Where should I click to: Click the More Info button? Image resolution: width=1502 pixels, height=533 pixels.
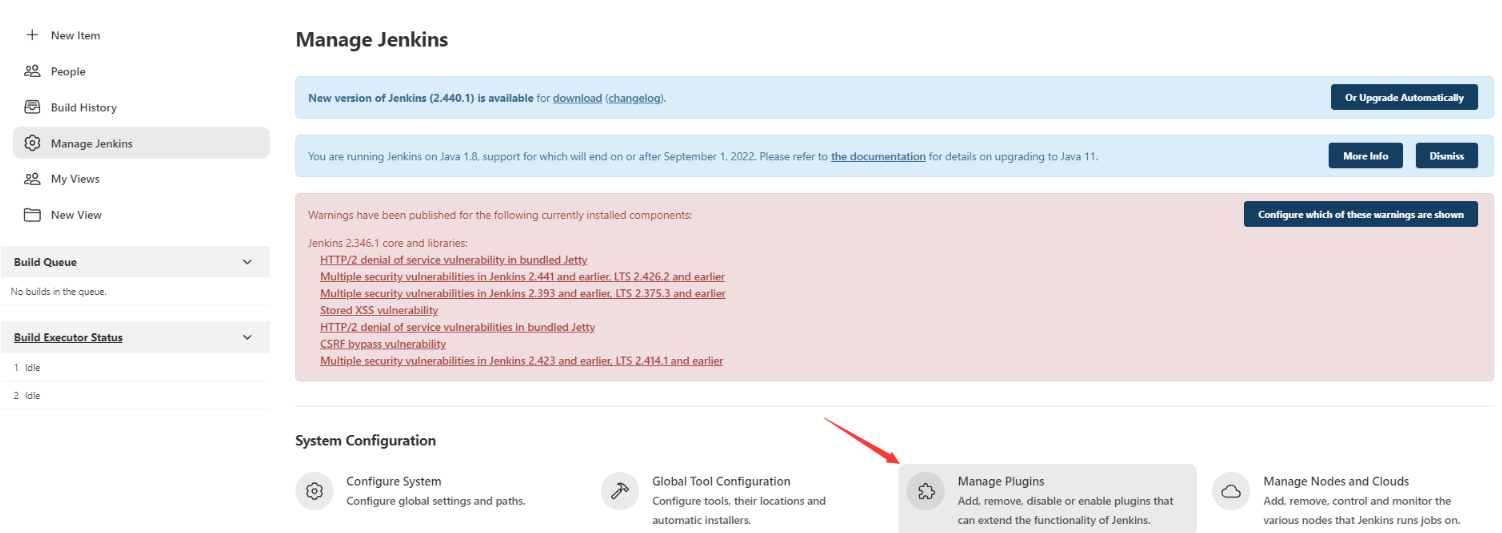click(x=1365, y=156)
